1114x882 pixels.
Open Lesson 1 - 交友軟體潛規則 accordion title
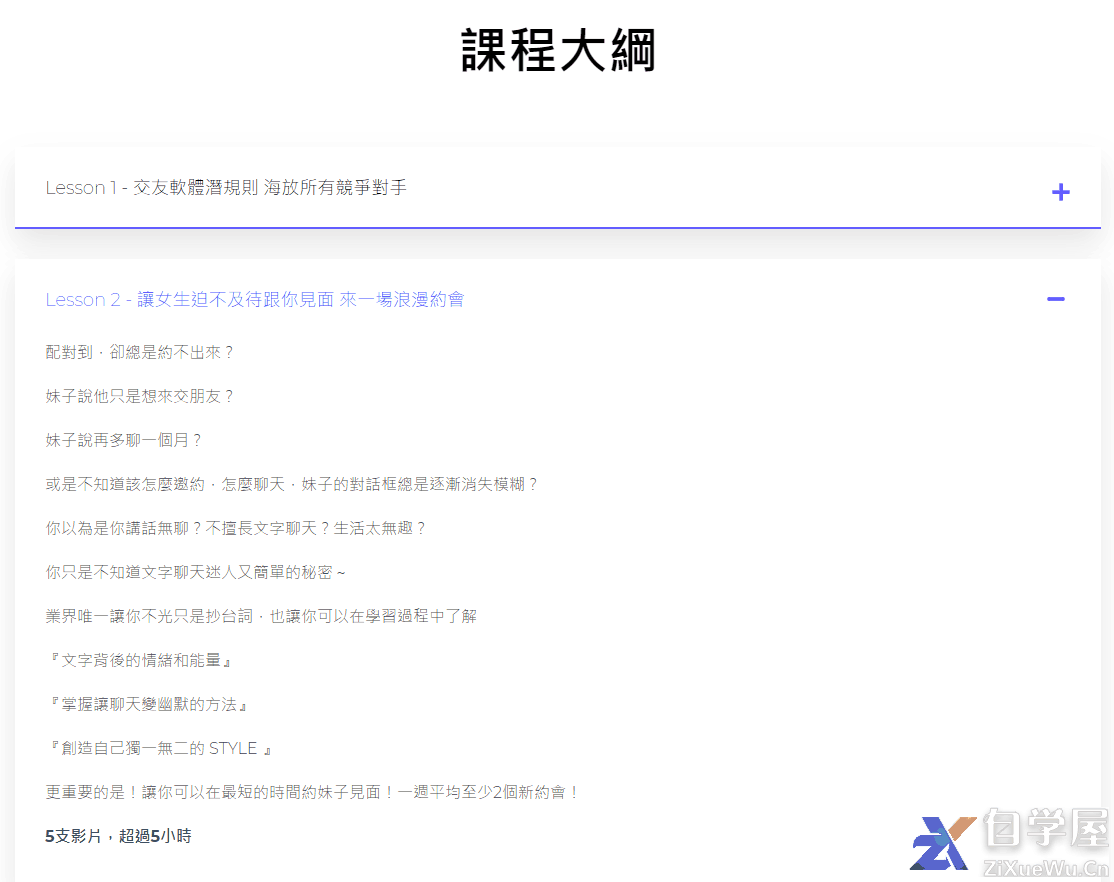click(x=226, y=188)
